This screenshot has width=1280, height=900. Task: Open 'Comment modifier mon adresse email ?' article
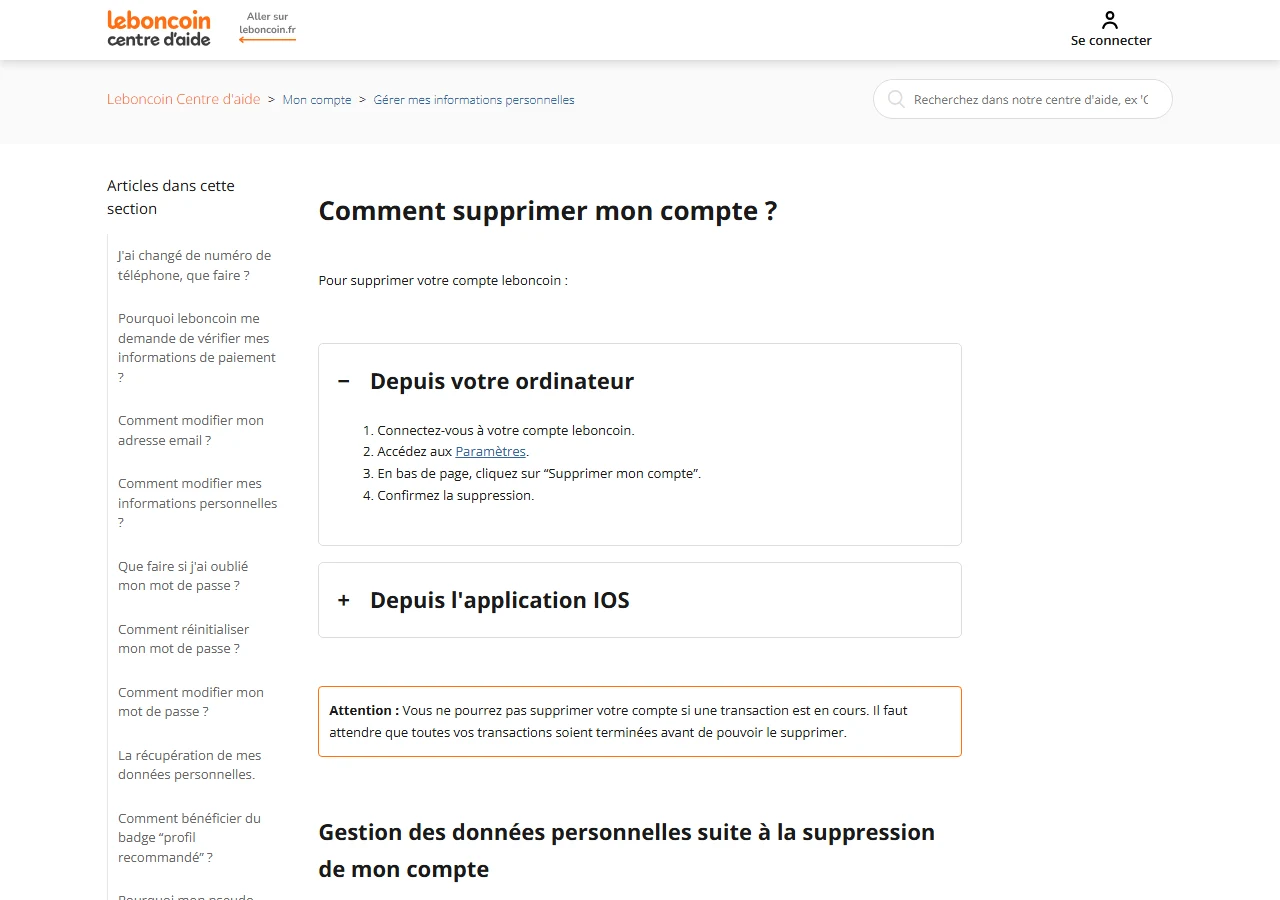coord(191,430)
